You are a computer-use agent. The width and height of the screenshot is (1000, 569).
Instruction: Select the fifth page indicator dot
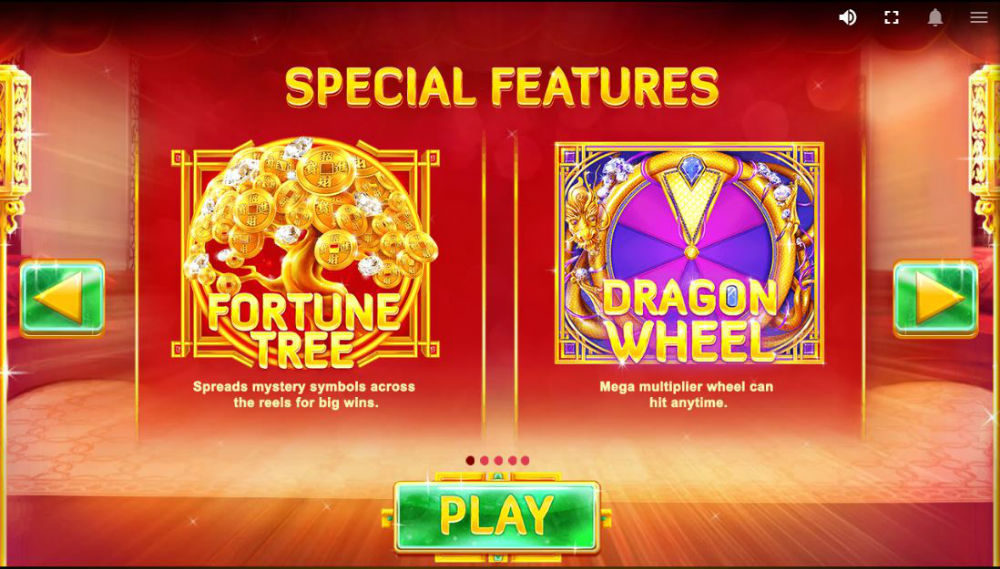pyautogui.click(x=525, y=461)
